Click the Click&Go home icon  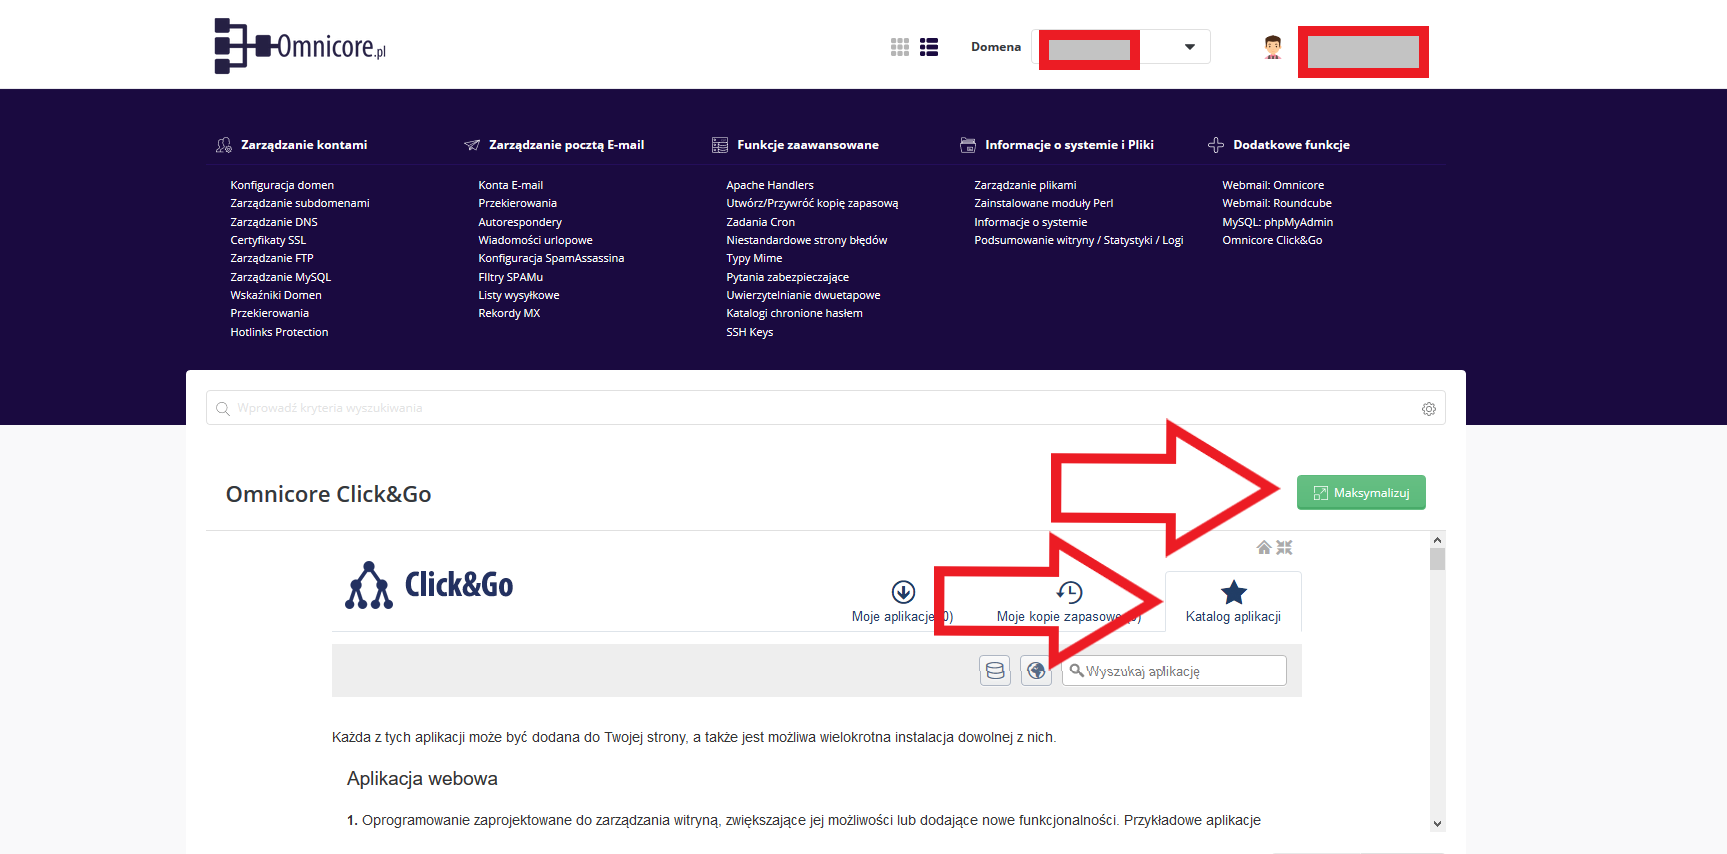[1264, 547]
